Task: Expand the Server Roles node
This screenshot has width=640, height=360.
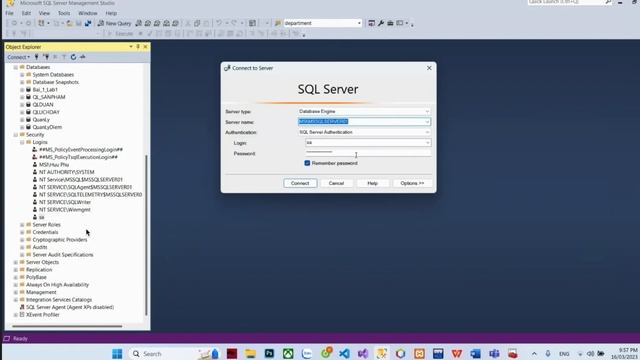Action: [x=22, y=225]
